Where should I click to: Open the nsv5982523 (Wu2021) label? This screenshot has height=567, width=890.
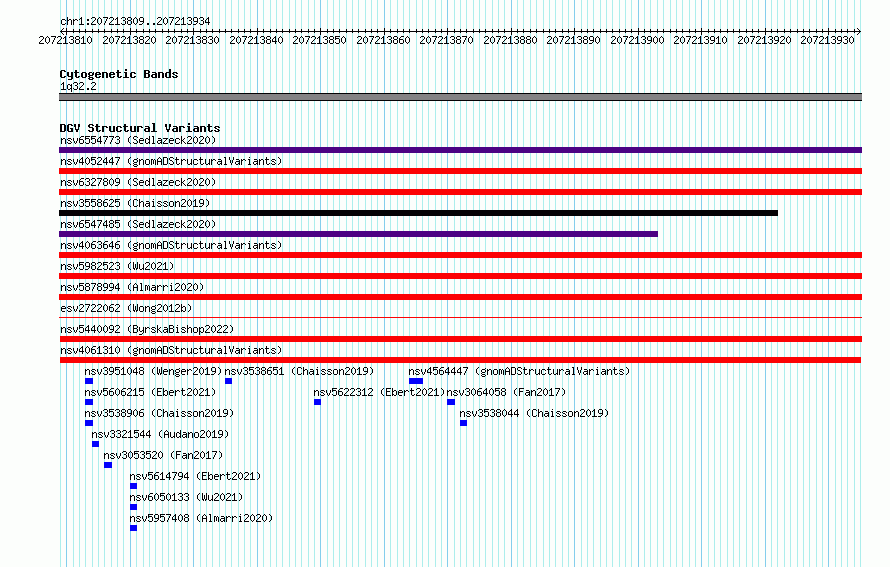117,266
